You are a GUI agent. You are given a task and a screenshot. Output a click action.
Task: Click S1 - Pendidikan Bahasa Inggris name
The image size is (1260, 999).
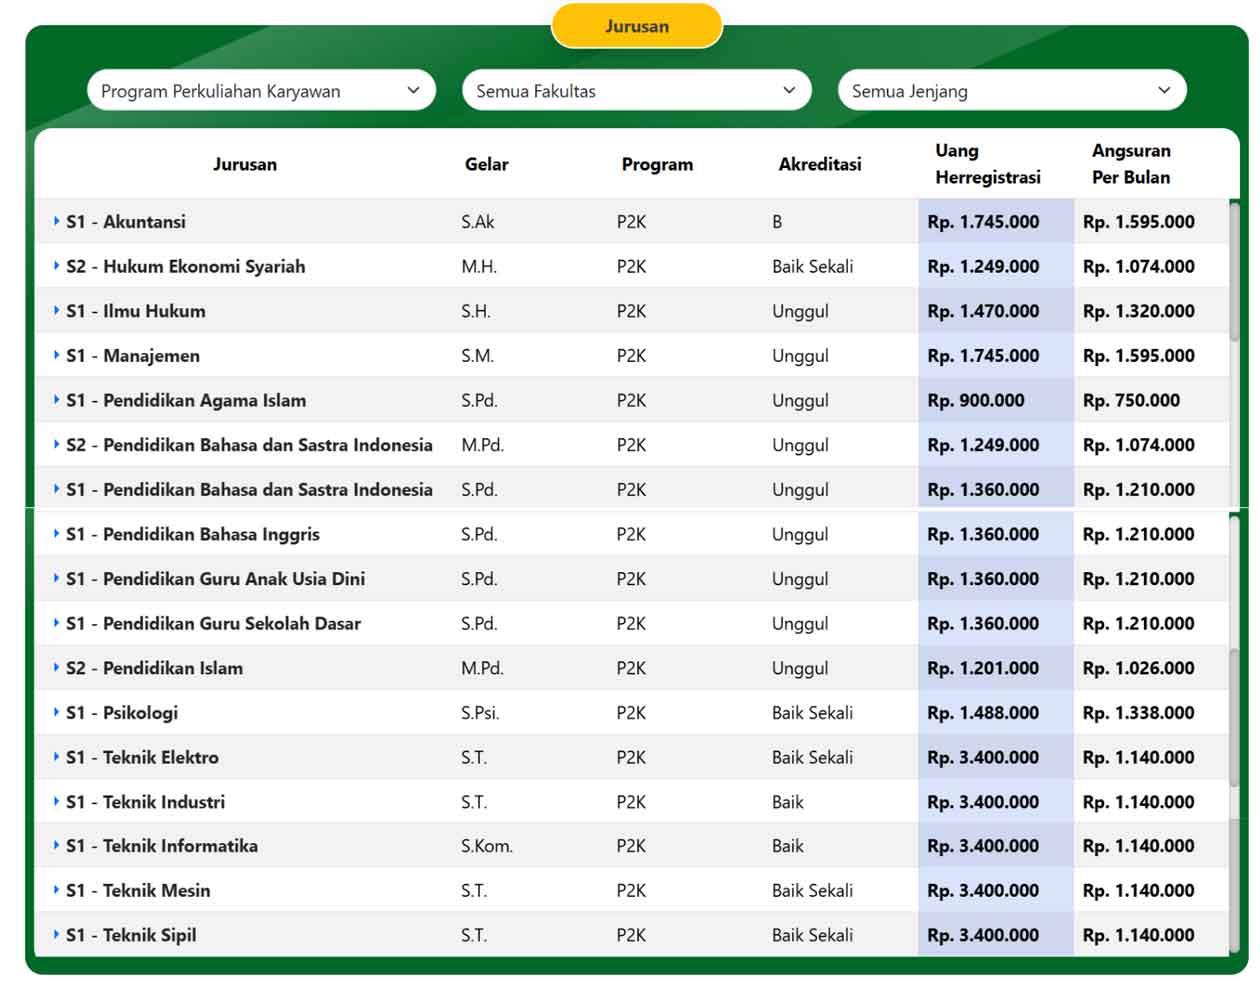click(x=193, y=534)
